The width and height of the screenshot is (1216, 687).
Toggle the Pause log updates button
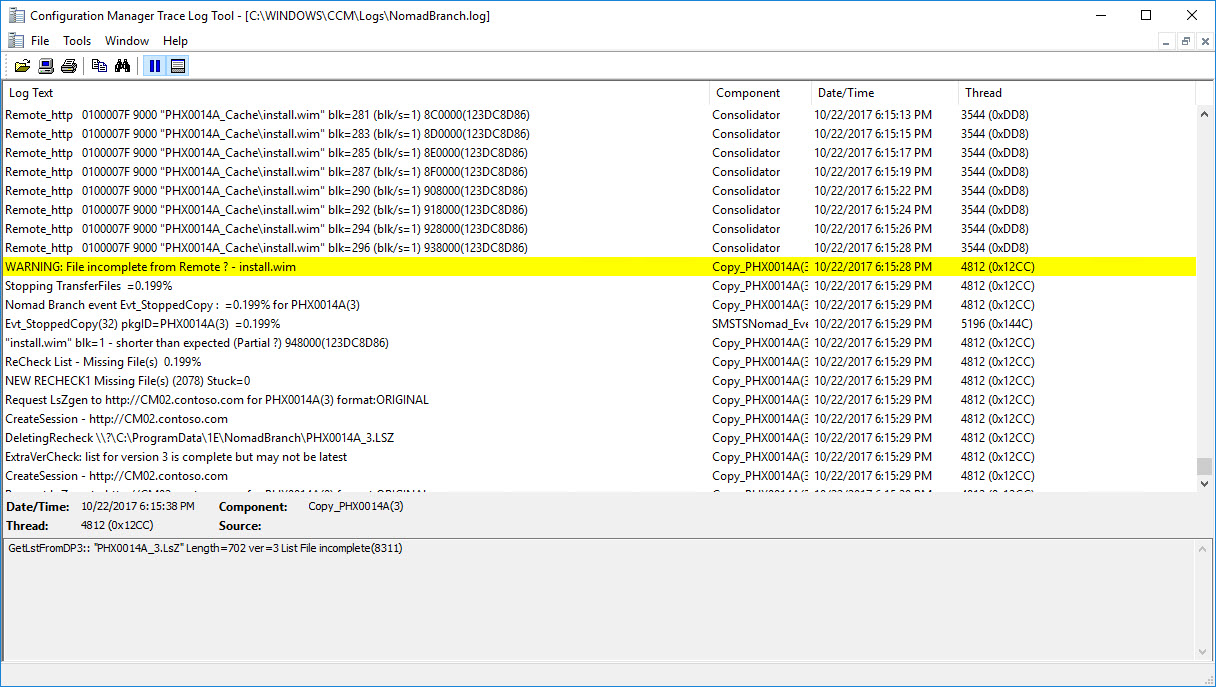click(x=154, y=66)
